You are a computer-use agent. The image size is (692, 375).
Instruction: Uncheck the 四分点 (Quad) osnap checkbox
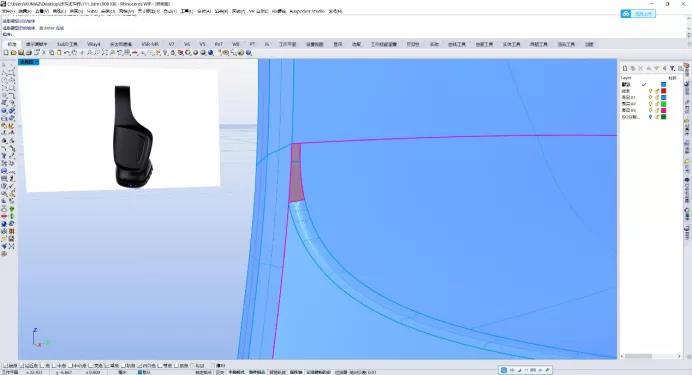pos(140,366)
